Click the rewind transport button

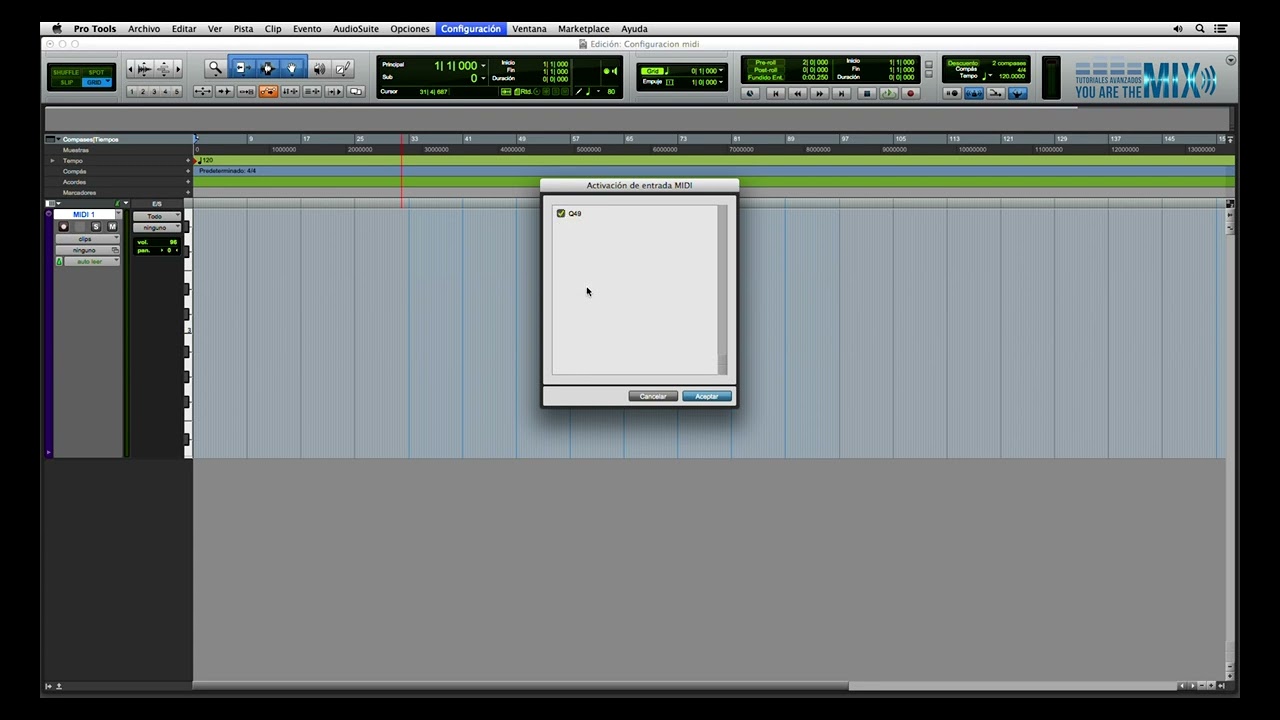798,93
